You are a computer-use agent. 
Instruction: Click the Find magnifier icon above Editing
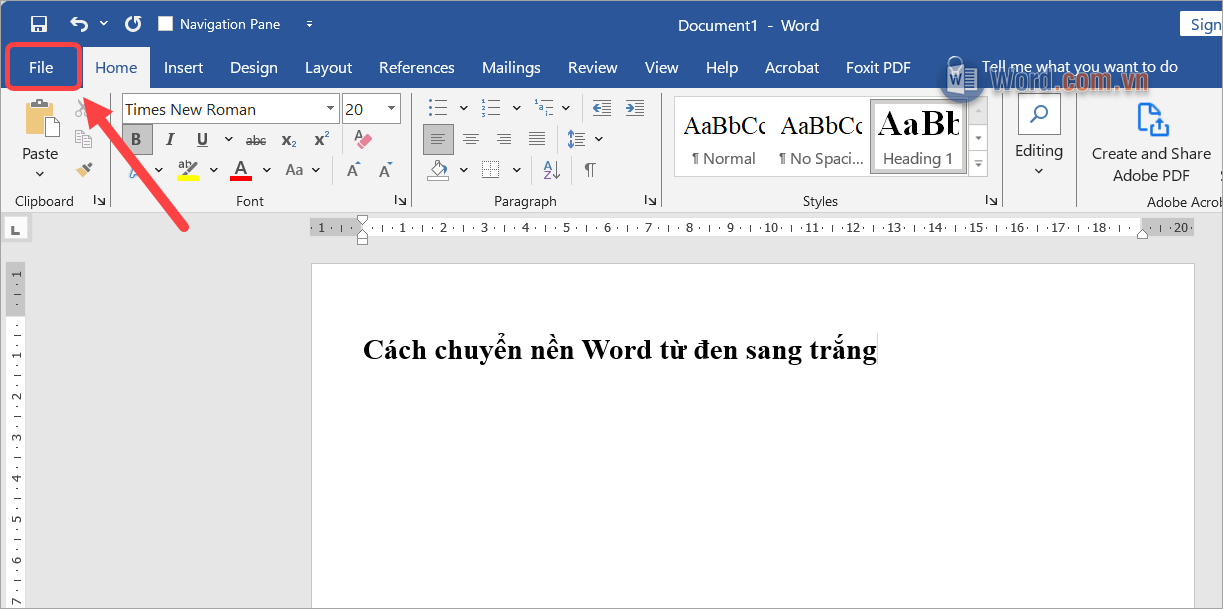click(1039, 114)
